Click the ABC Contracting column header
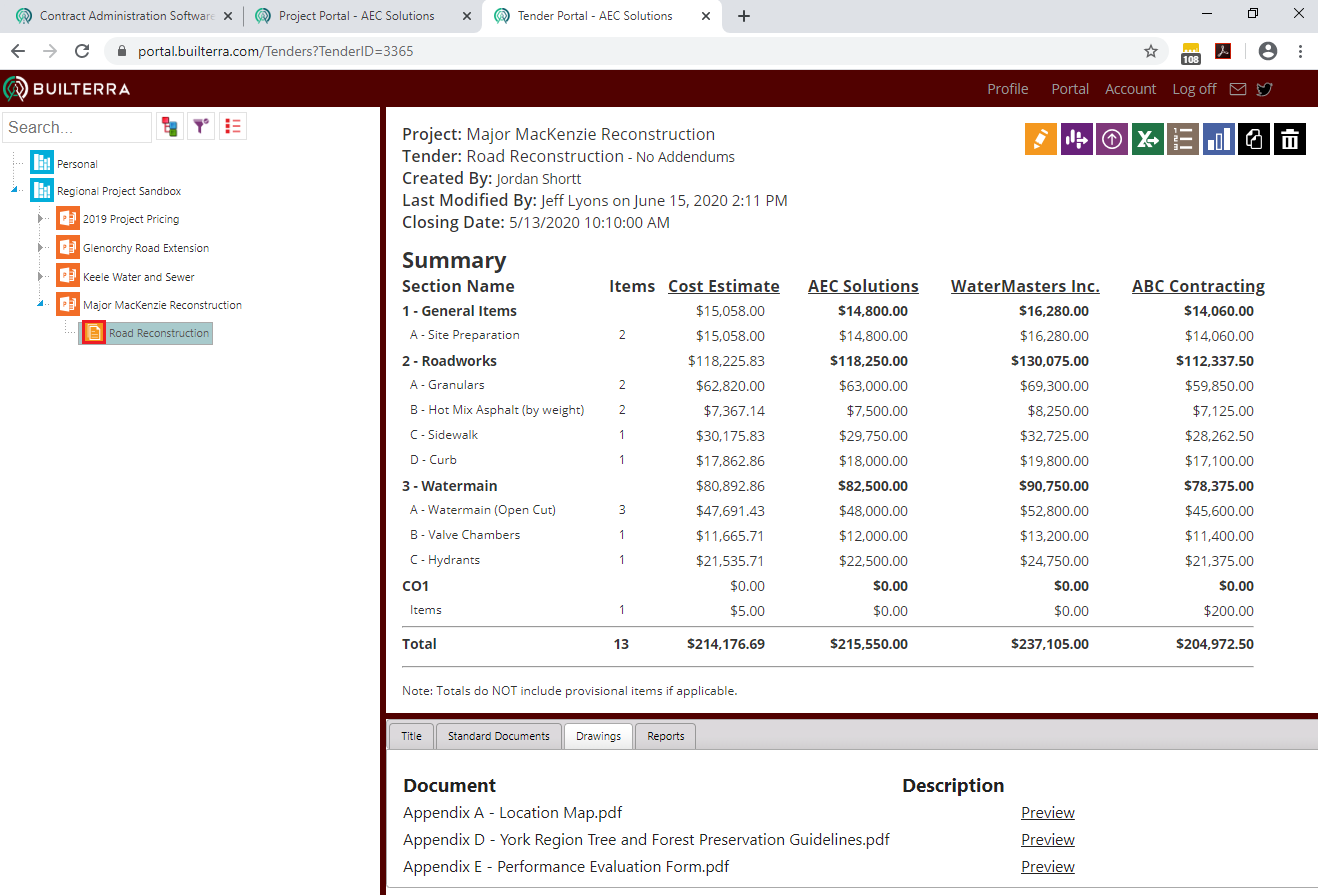This screenshot has height=895, width=1318. tap(1198, 286)
